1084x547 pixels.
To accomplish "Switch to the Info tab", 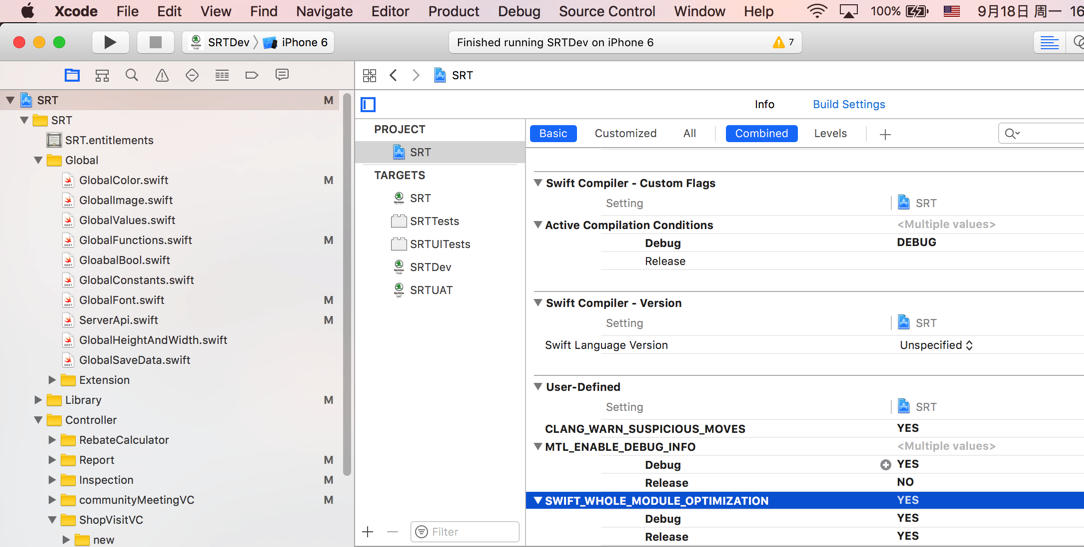I will [765, 104].
